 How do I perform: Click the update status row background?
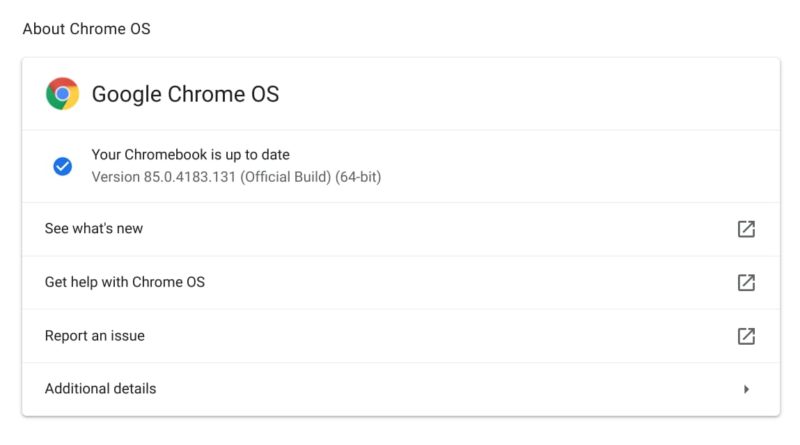coord(561,166)
